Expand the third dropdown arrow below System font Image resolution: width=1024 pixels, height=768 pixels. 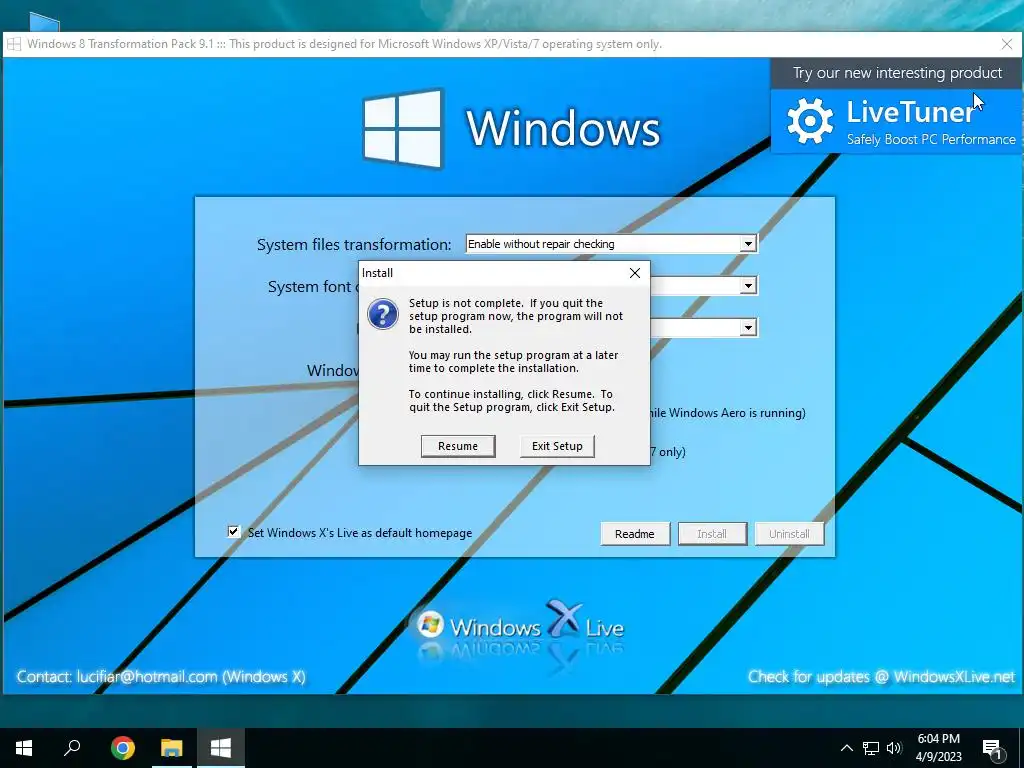pos(748,328)
